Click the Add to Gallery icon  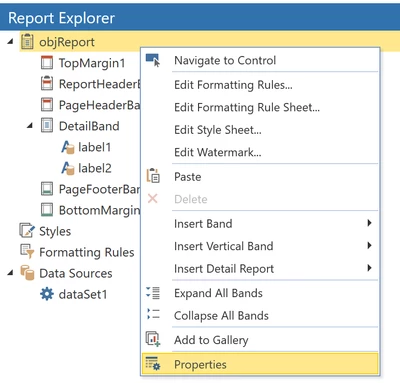153,339
